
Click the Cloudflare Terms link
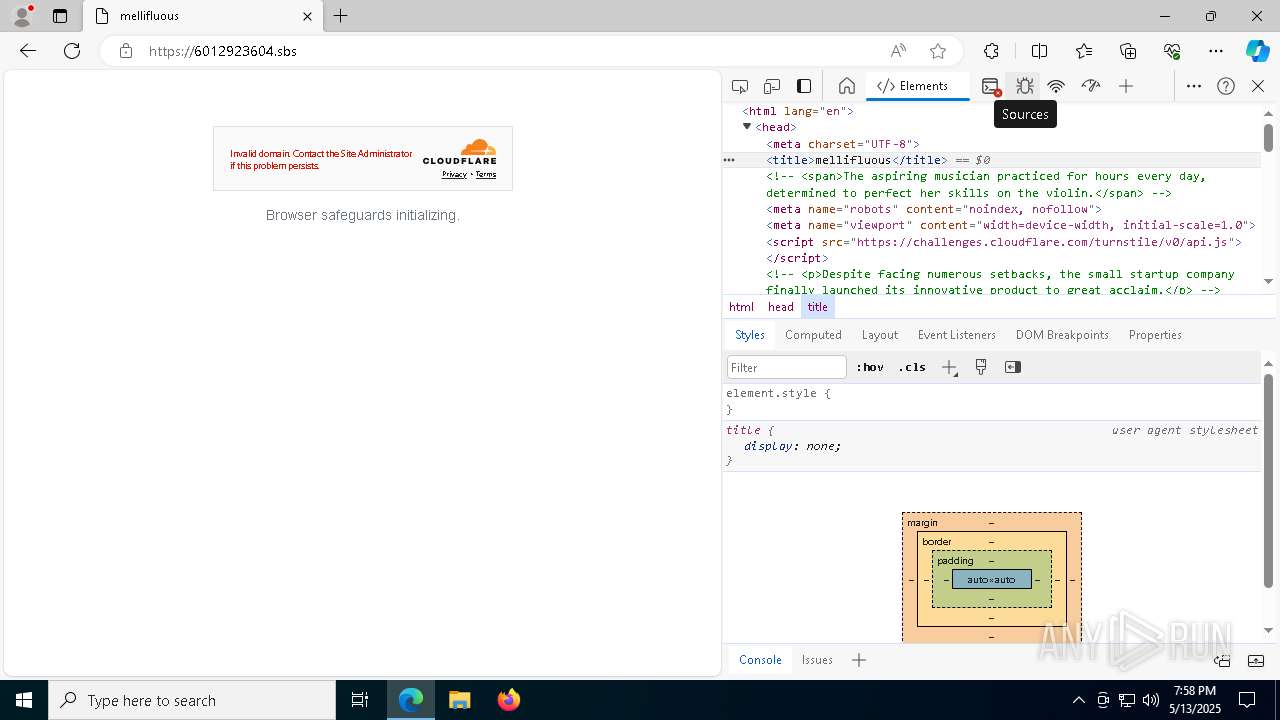[x=486, y=174]
